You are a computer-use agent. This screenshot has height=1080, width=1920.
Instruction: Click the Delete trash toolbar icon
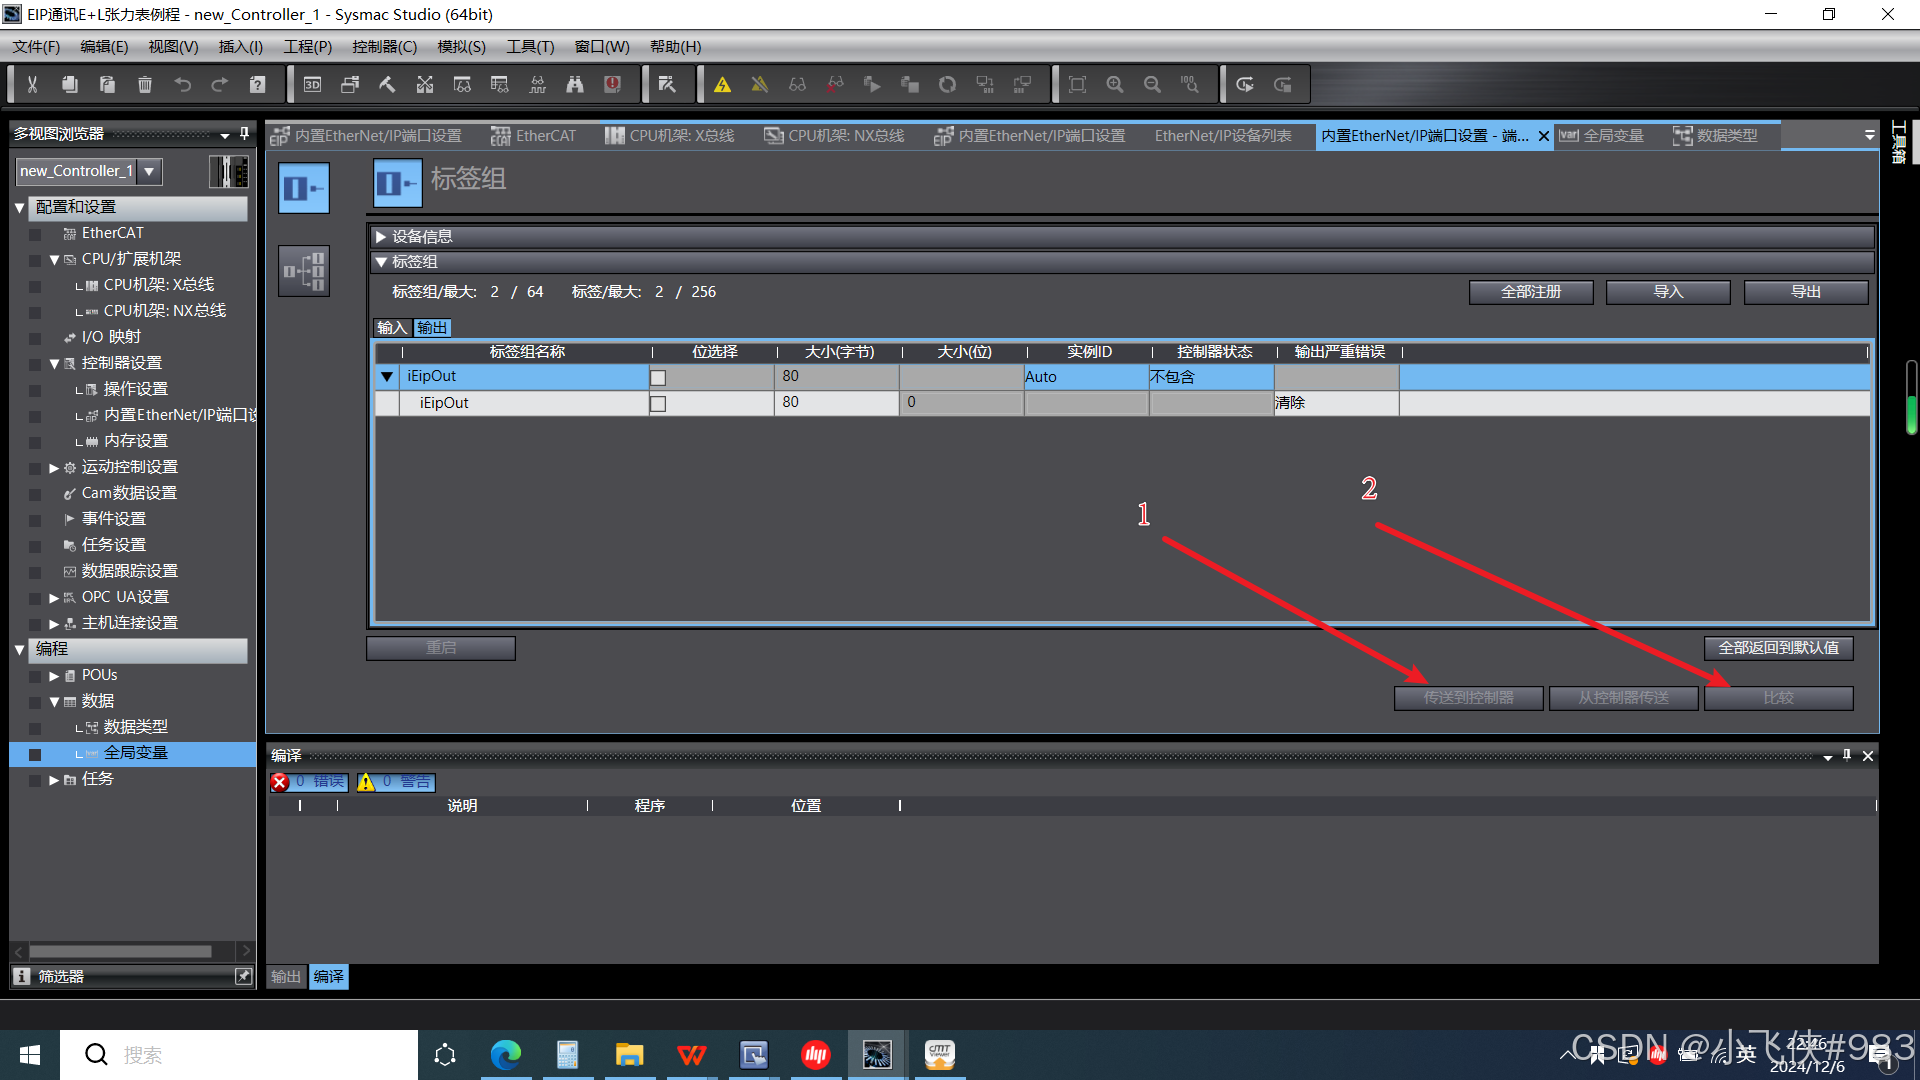tap(145, 85)
